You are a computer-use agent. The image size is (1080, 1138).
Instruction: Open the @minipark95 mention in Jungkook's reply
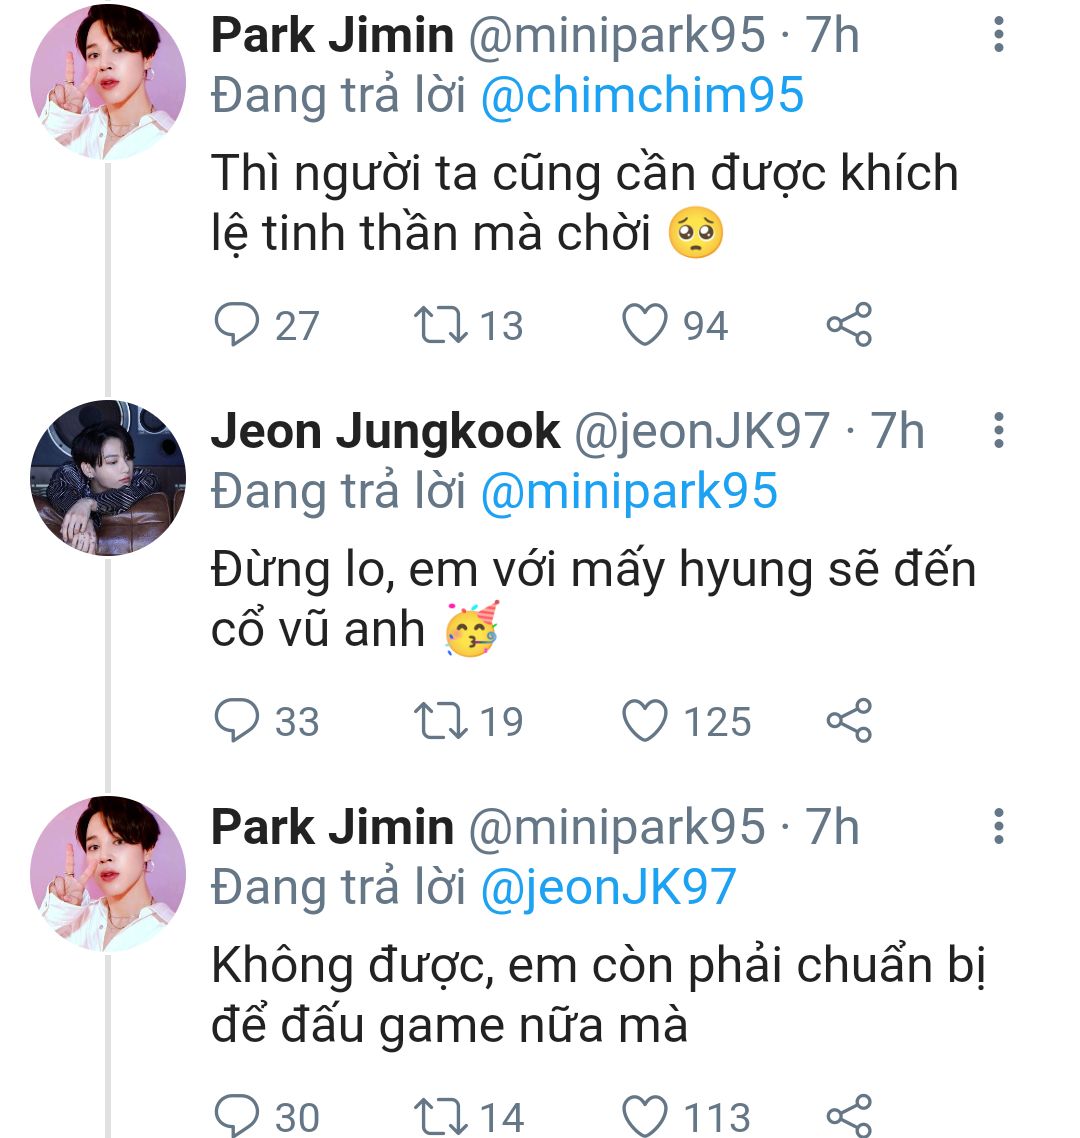coord(629,492)
